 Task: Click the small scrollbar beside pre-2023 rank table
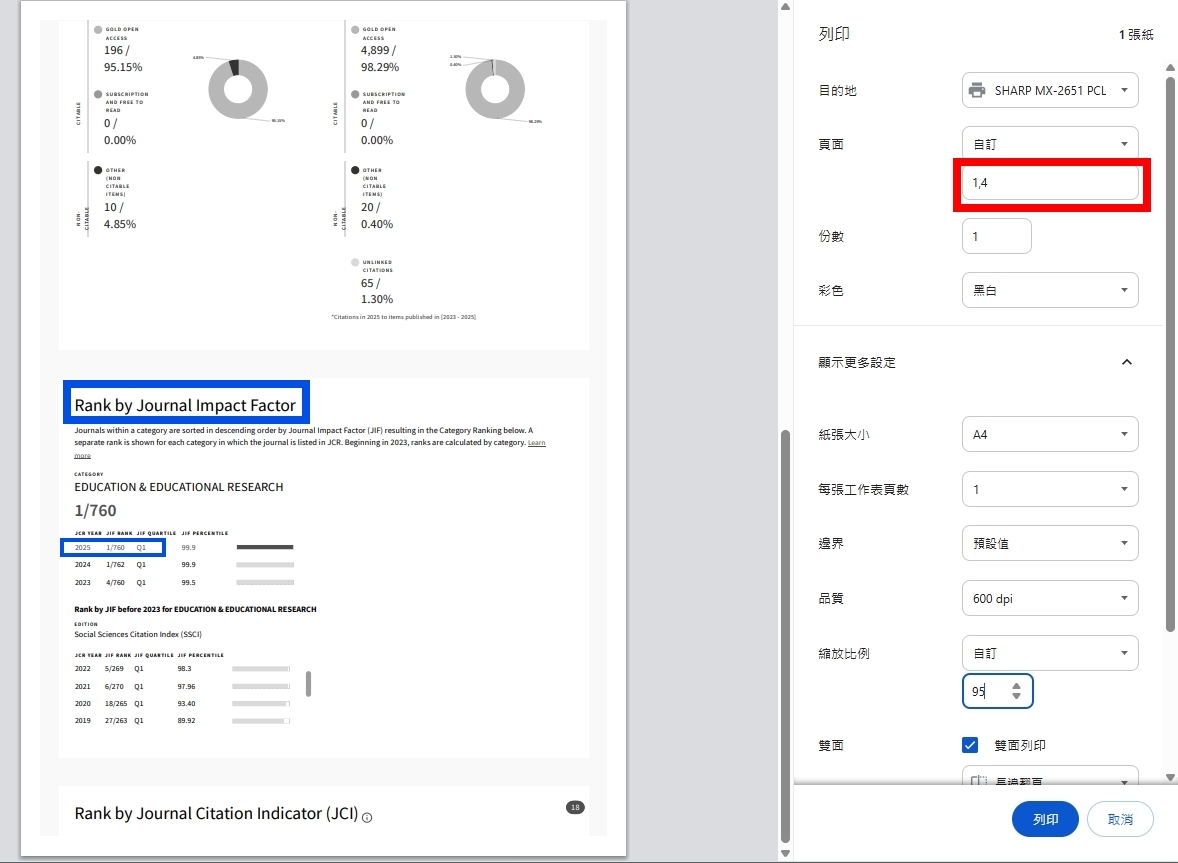pyautogui.click(x=309, y=683)
